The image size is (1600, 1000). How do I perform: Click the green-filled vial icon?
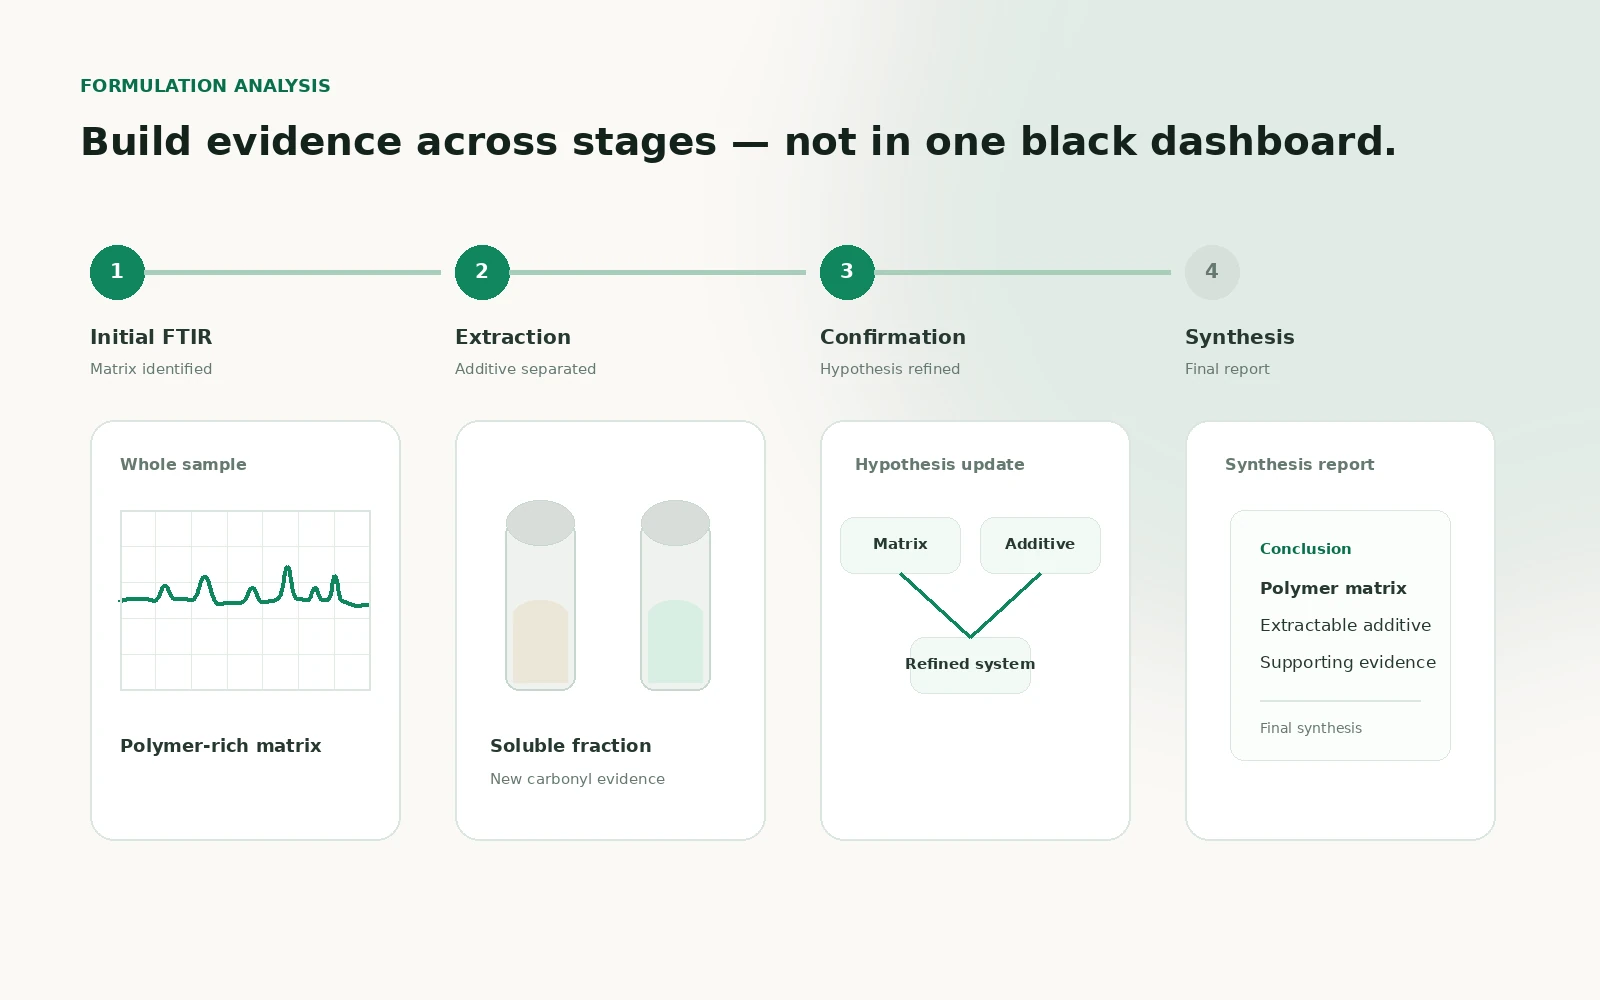(675, 595)
